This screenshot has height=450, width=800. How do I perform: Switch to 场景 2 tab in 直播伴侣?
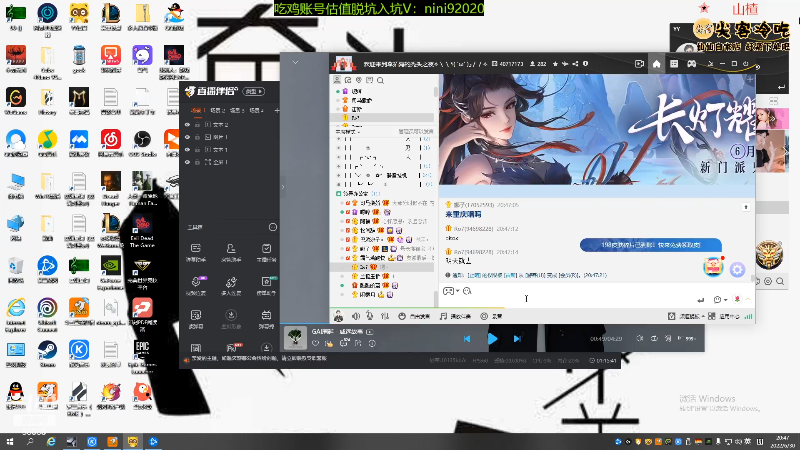217,110
